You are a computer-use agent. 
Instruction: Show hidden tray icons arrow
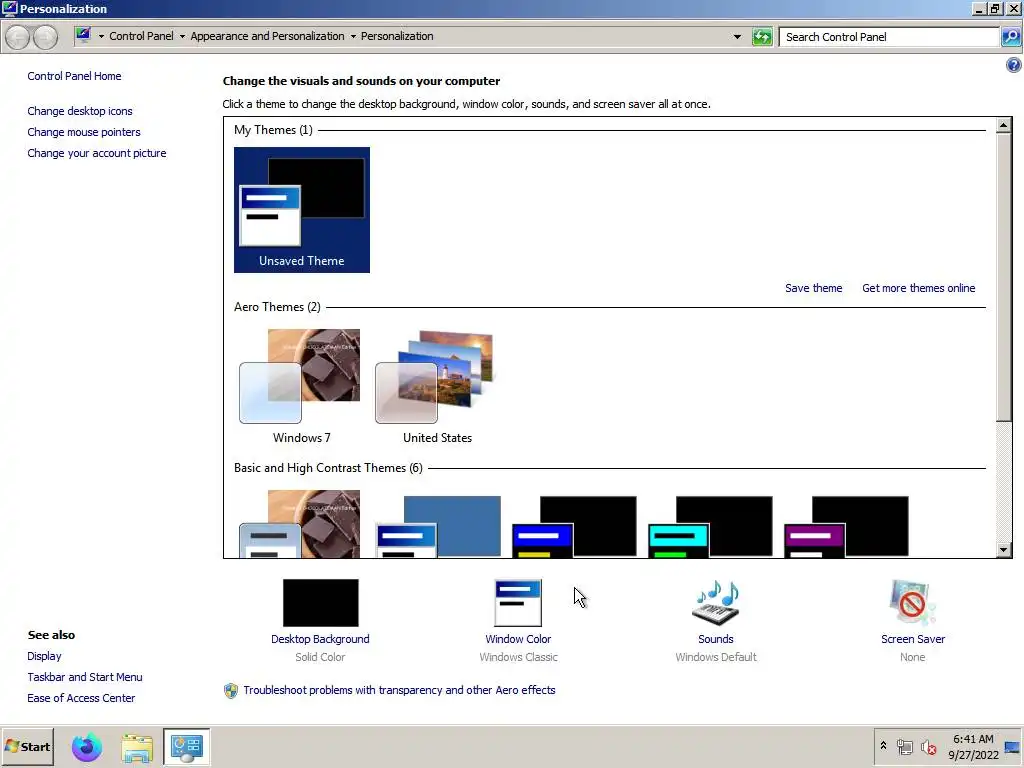pos(883,745)
